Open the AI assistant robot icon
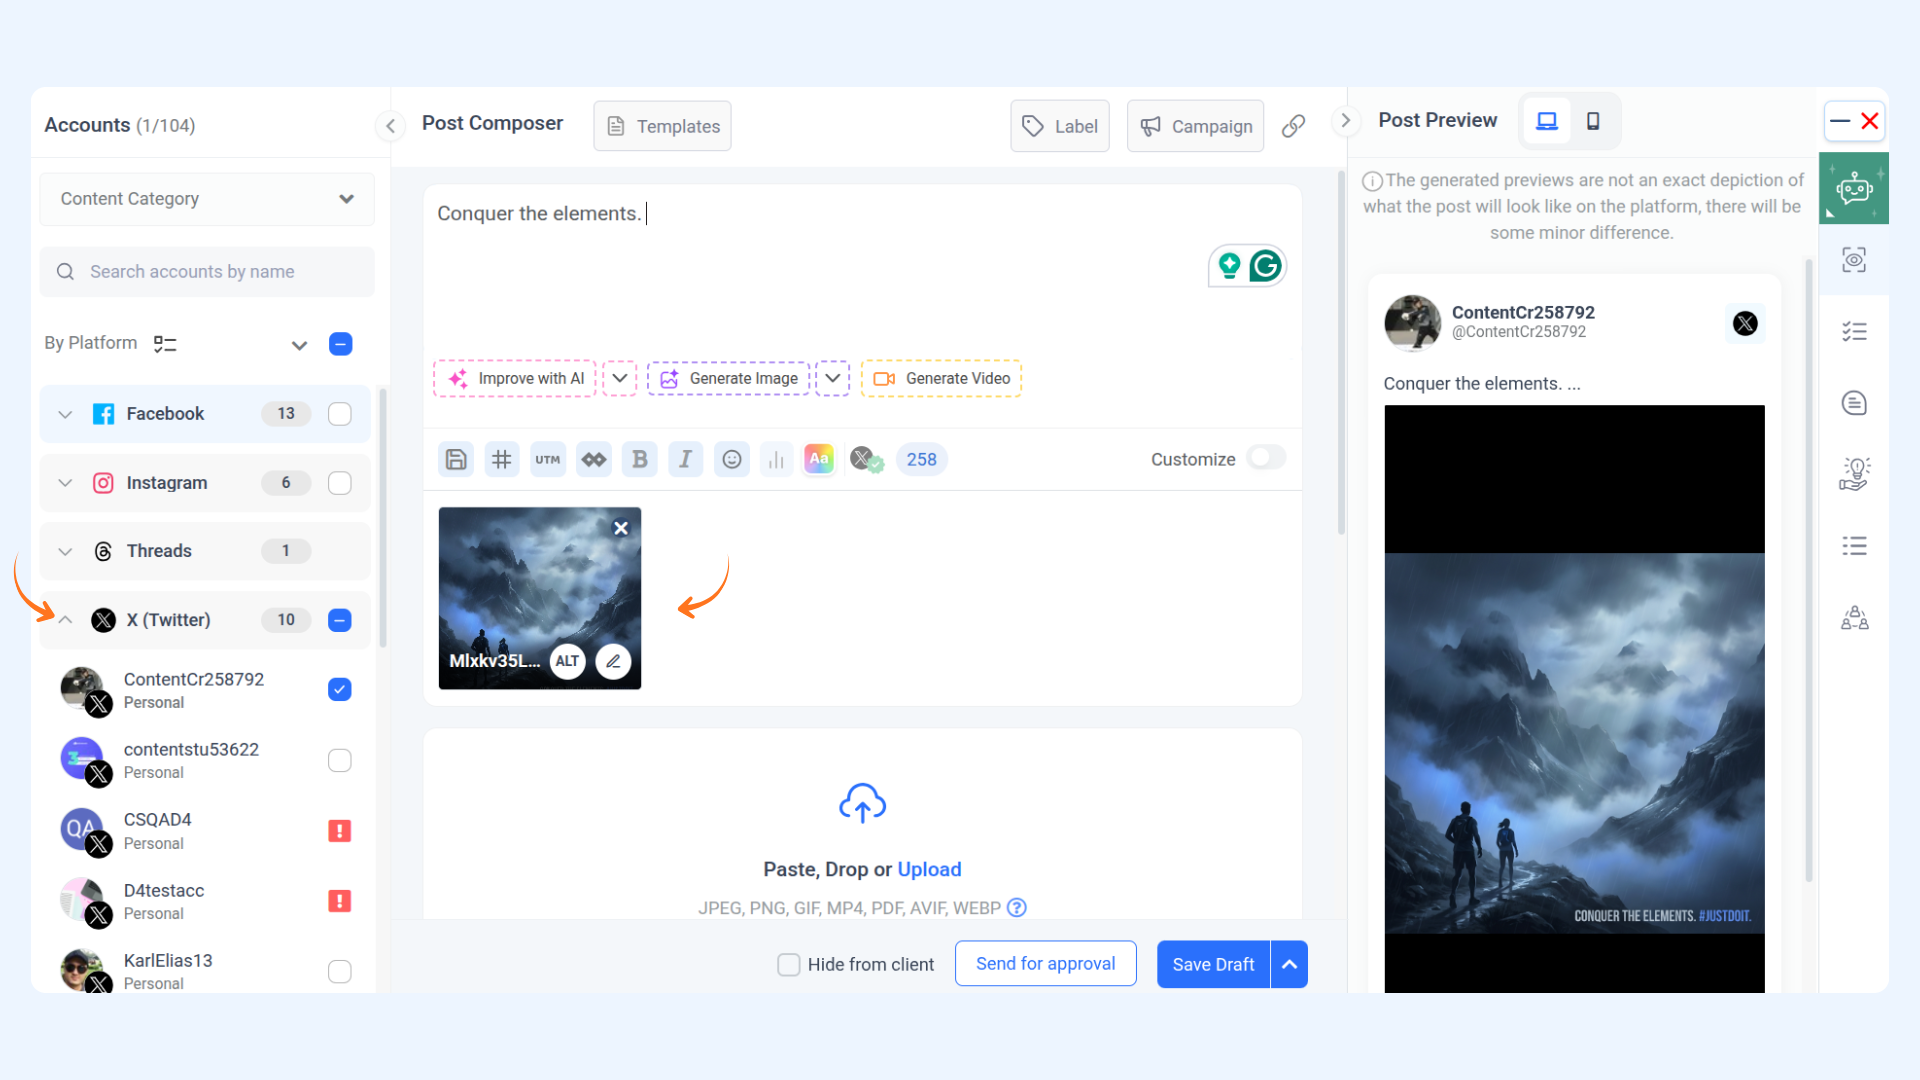This screenshot has height=1080, width=1920. pos(1853,189)
